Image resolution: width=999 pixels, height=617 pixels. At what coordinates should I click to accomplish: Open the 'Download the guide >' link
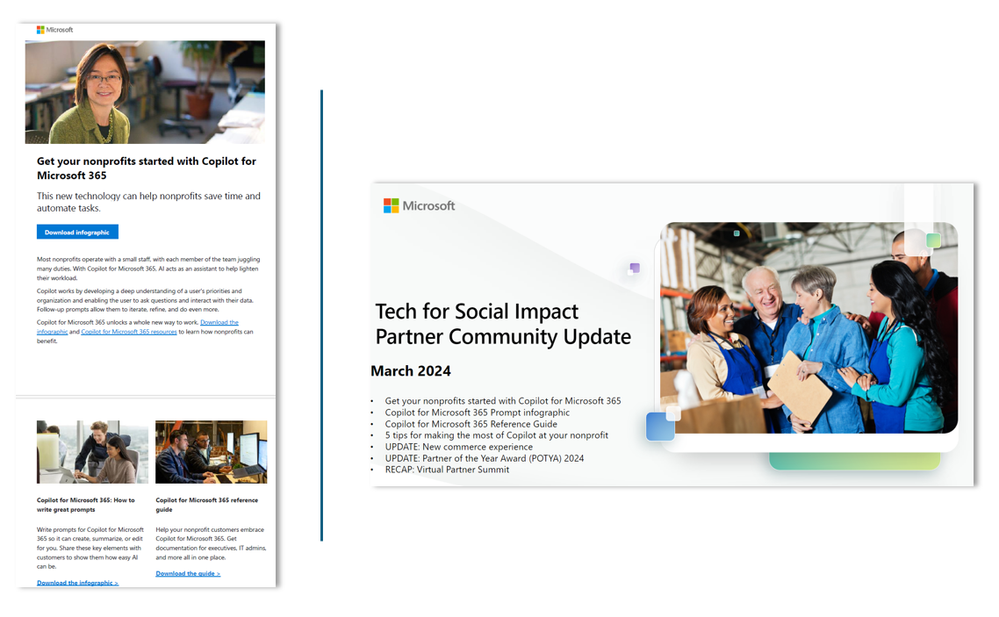pyautogui.click(x=187, y=574)
